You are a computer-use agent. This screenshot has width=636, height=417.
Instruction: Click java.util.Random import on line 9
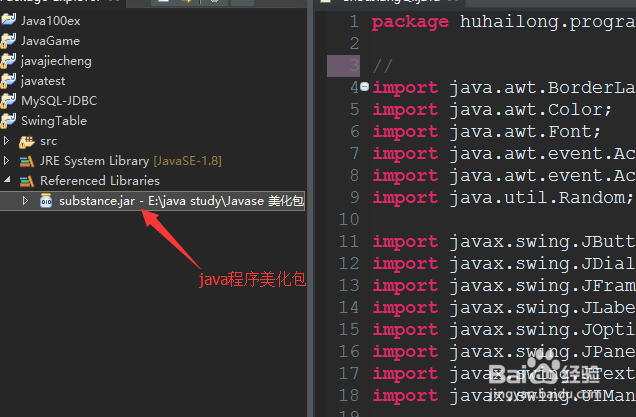point(541,198)
